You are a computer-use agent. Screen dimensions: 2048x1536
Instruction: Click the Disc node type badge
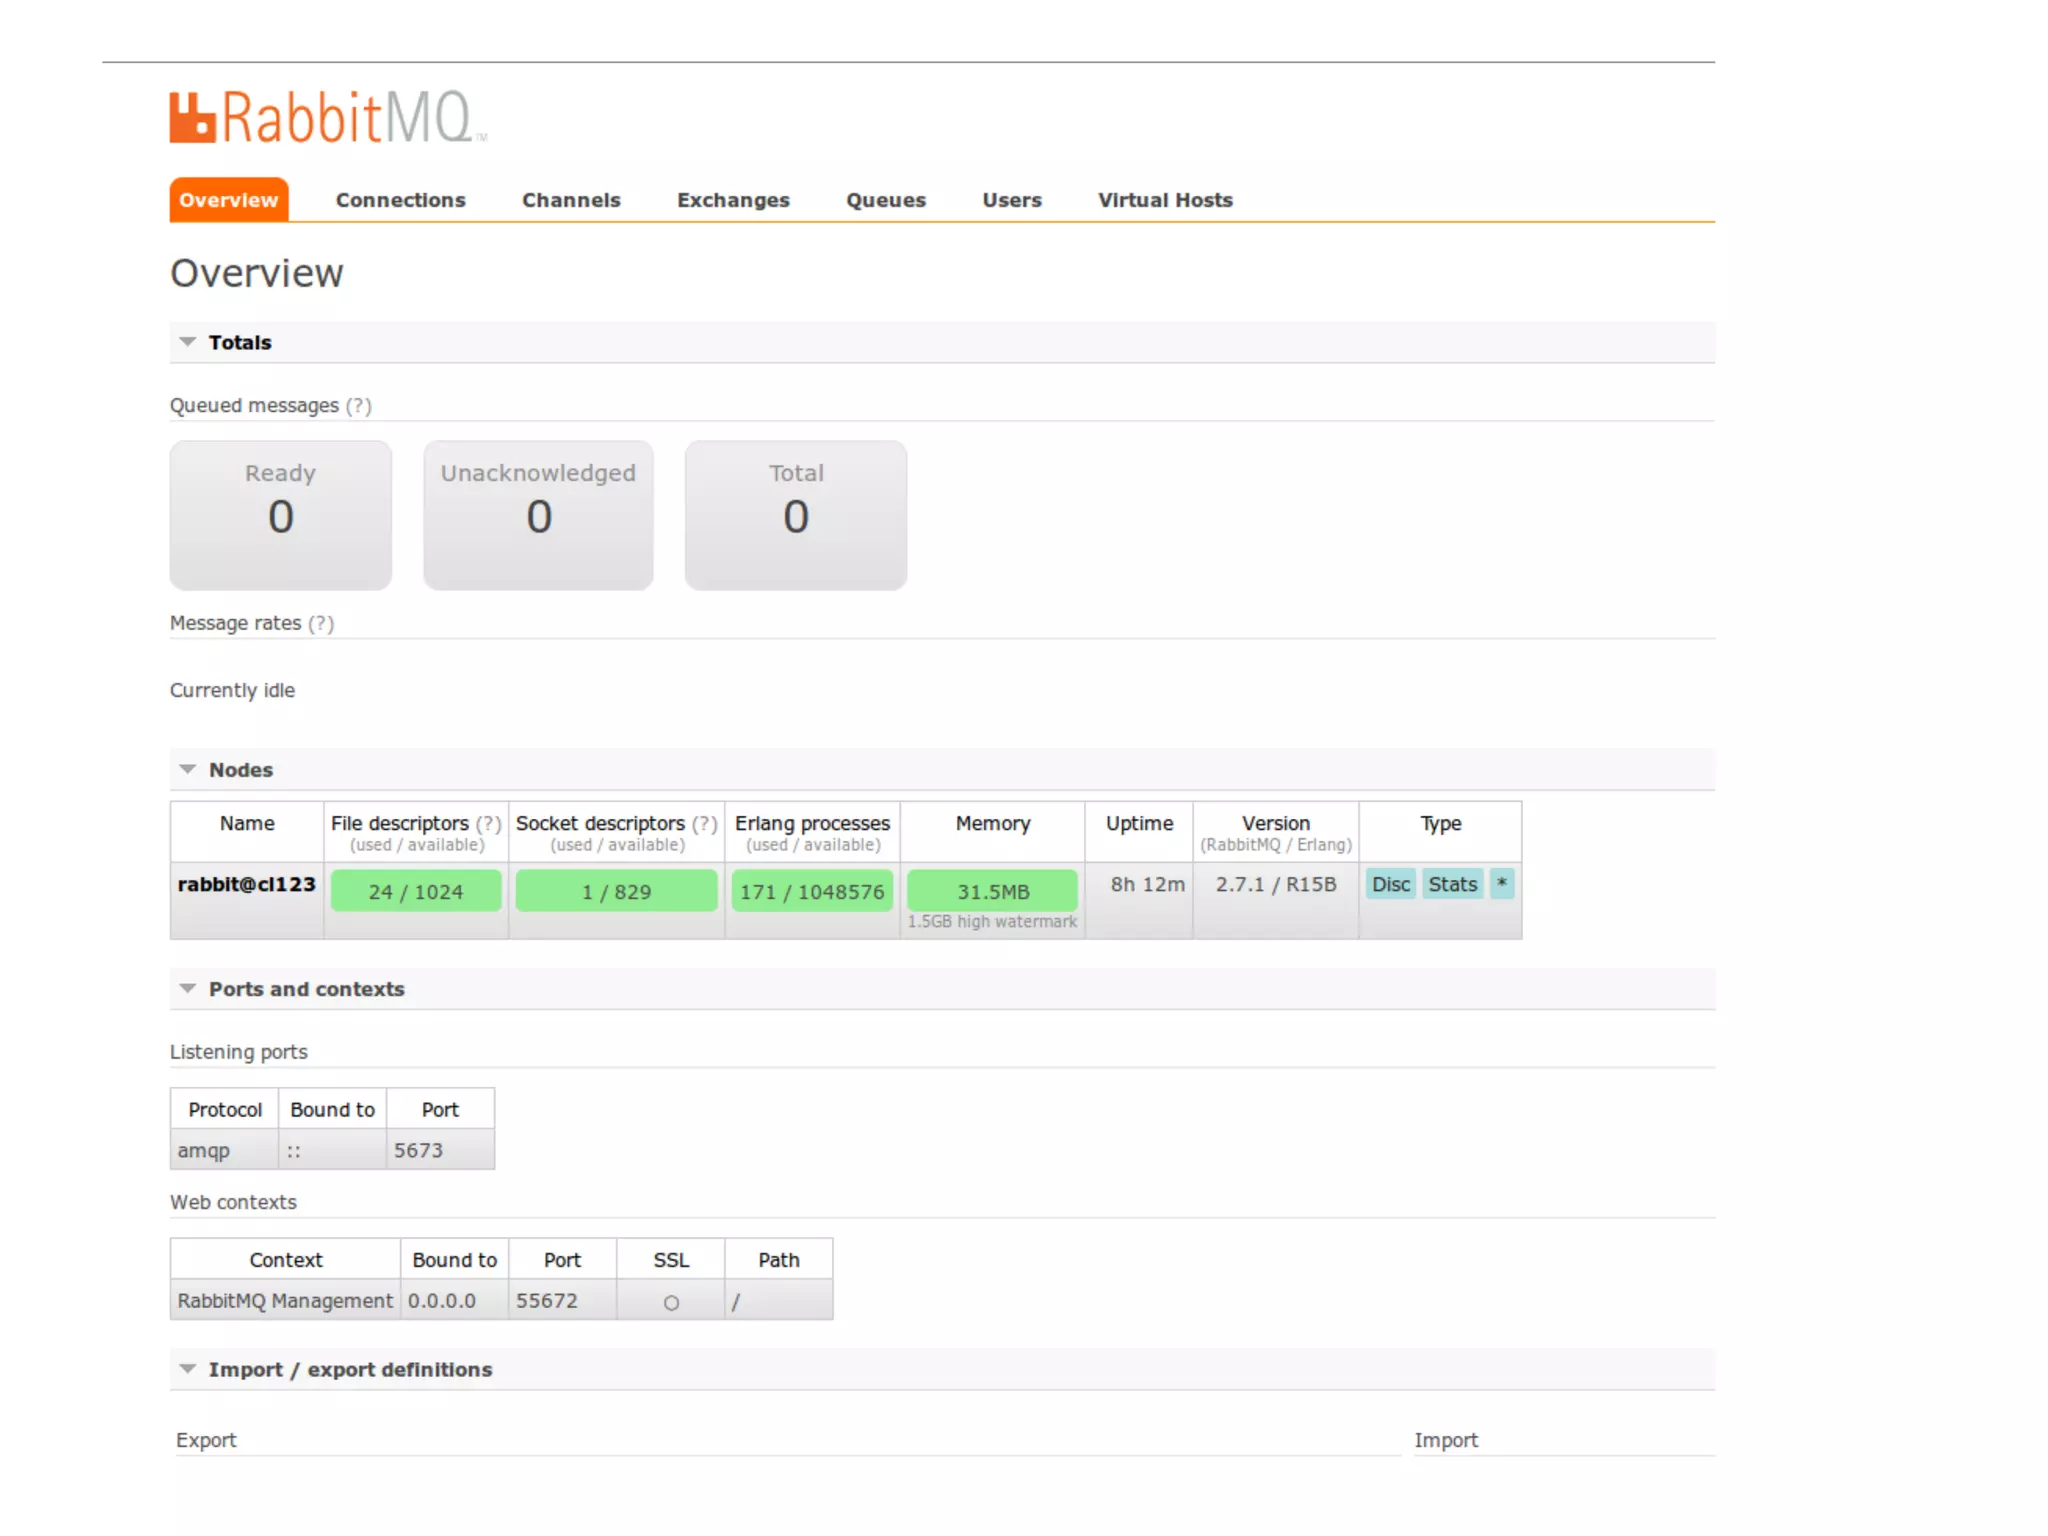1390,884
